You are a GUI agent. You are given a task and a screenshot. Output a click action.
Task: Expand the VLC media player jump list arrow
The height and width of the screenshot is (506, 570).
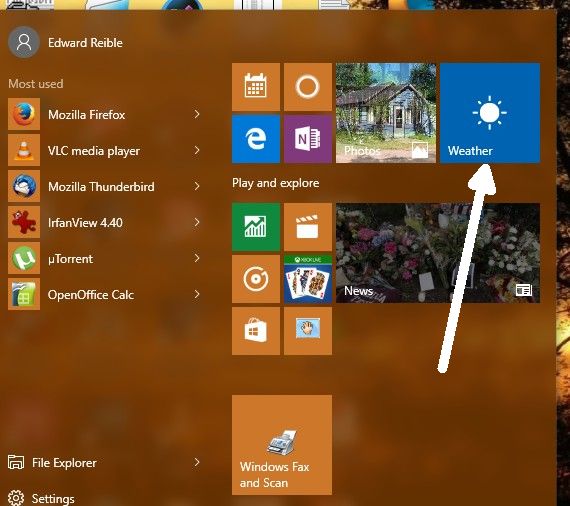[197, 150]
